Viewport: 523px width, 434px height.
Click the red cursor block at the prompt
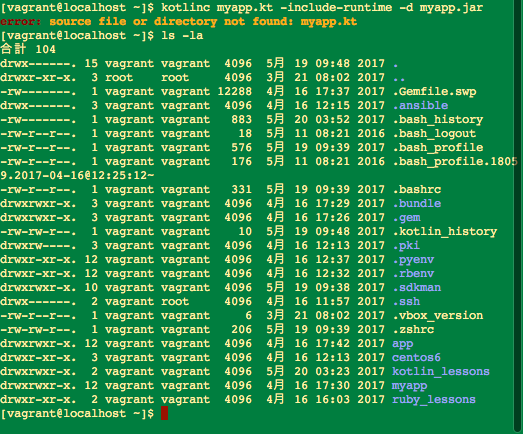[x=164, y=413]
